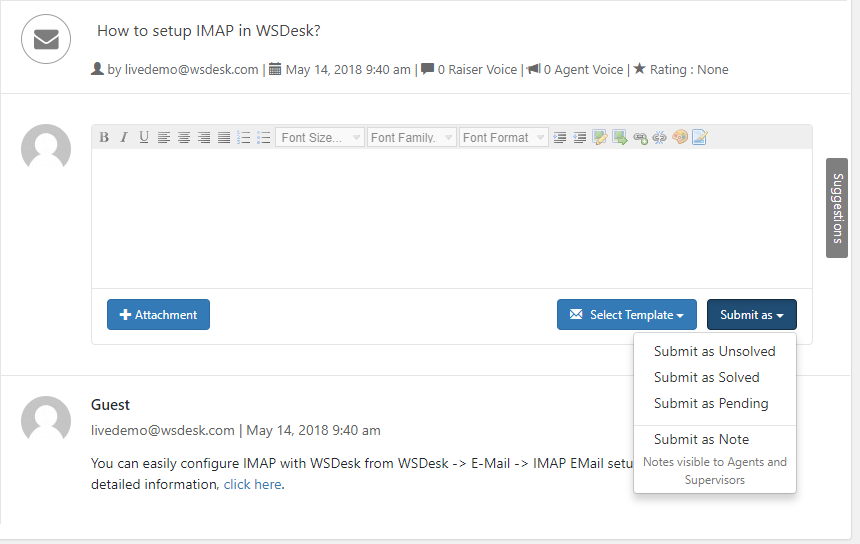Choose Submit as Solved
Viewport: 860px width, 544px height.
pyautogui.click(x=714, y=377)
